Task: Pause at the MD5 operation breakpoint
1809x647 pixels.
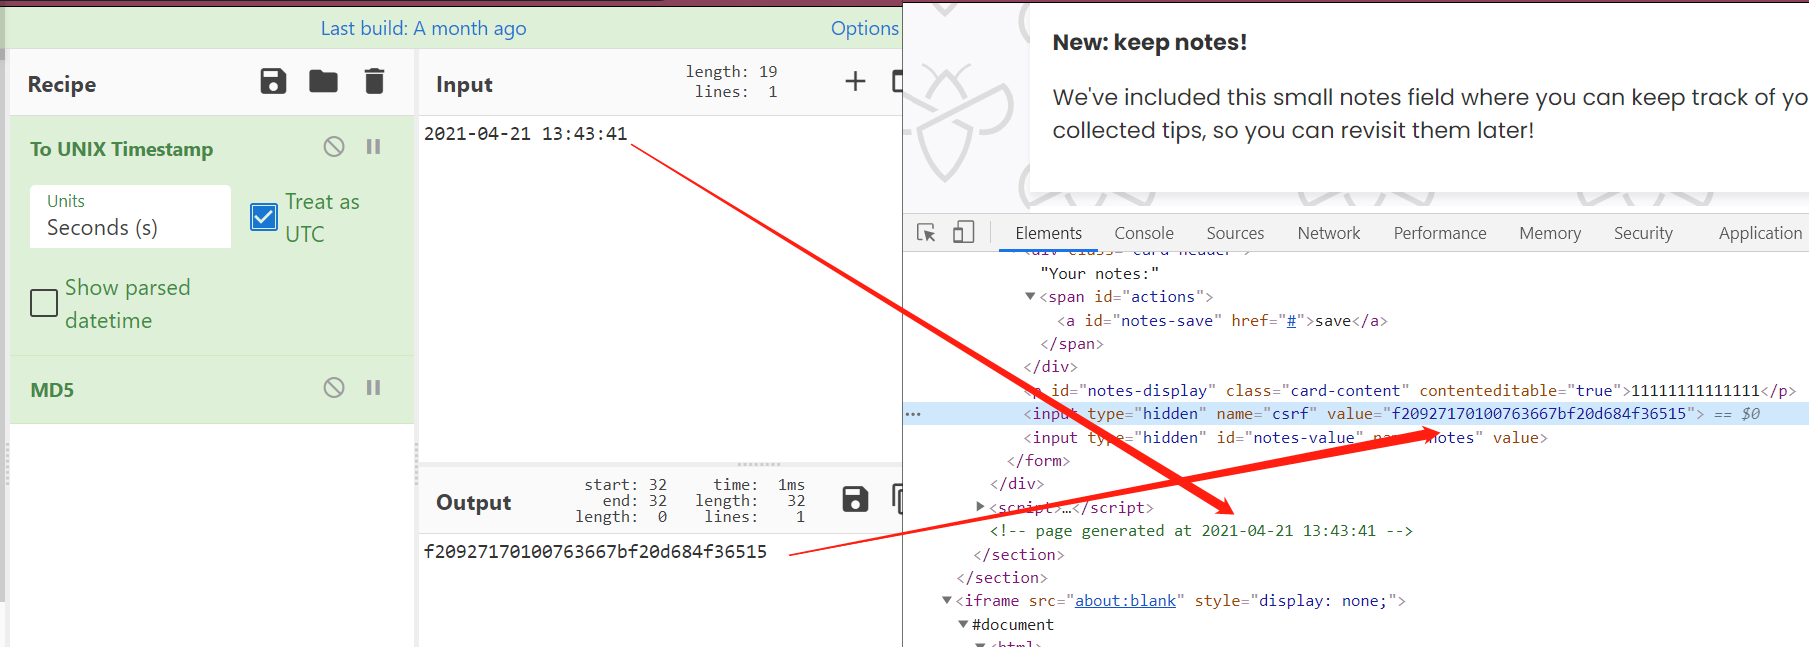Action: pos(373,388)
